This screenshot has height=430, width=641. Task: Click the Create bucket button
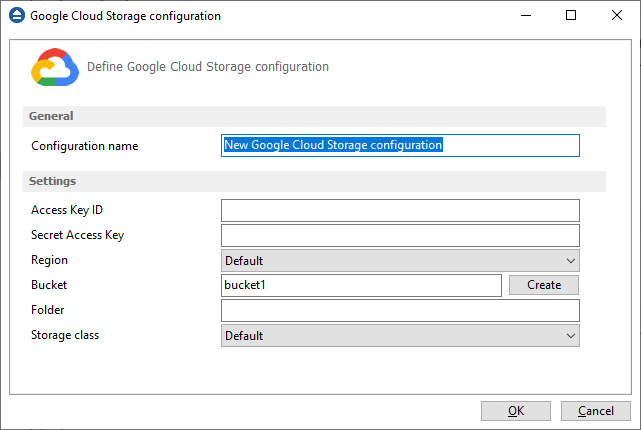point(544,285)
